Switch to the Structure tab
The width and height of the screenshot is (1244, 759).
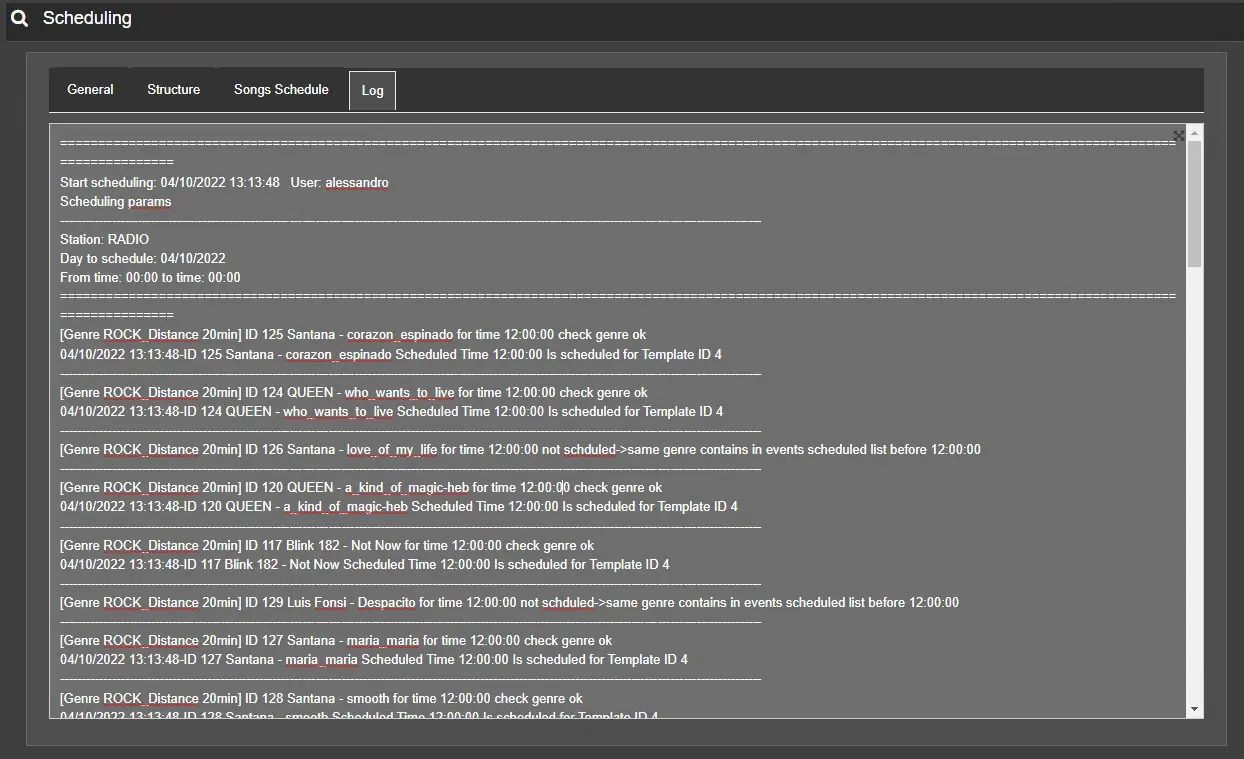173,90
